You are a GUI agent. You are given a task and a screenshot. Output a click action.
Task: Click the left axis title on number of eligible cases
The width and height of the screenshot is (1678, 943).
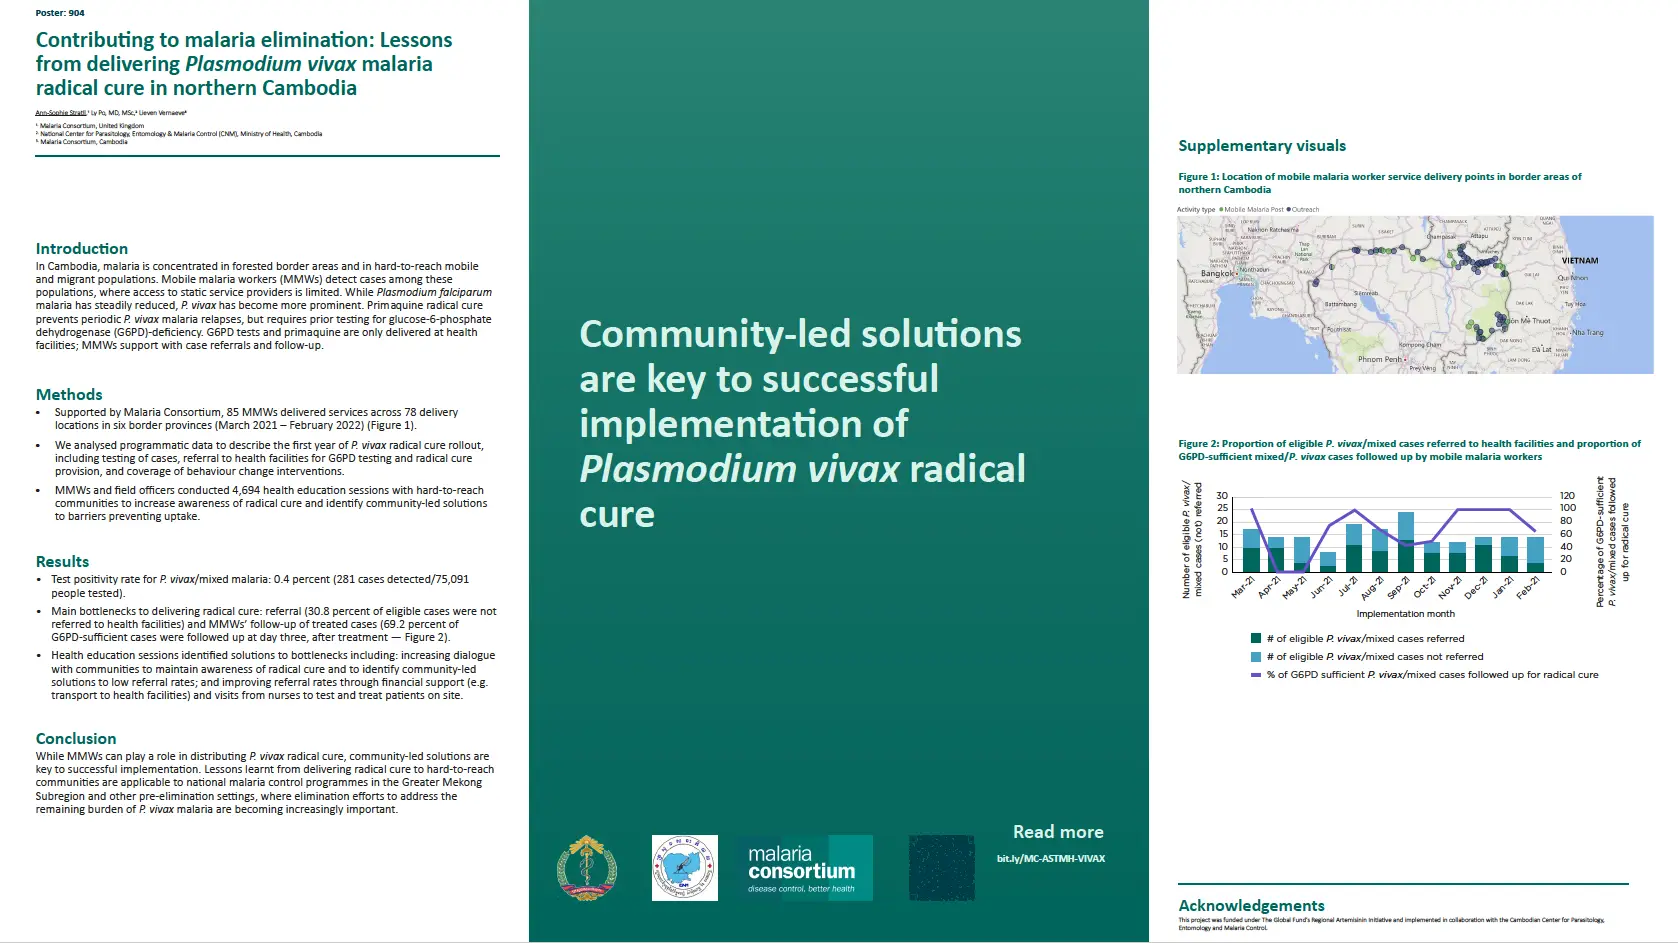point(1192,540)
